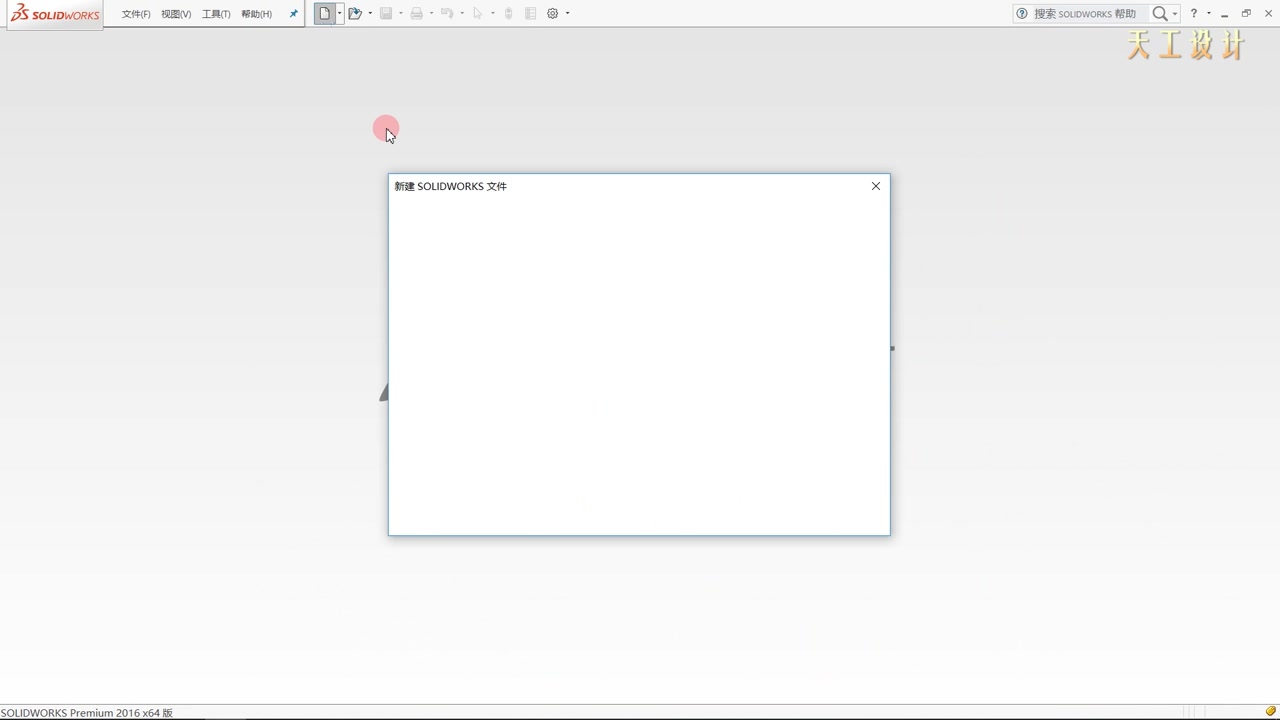The height and width of the screenshot is (720, 1280).
Task: Open the 视图(V) menu
Action: pyautogui.click(x=176, y=14)
